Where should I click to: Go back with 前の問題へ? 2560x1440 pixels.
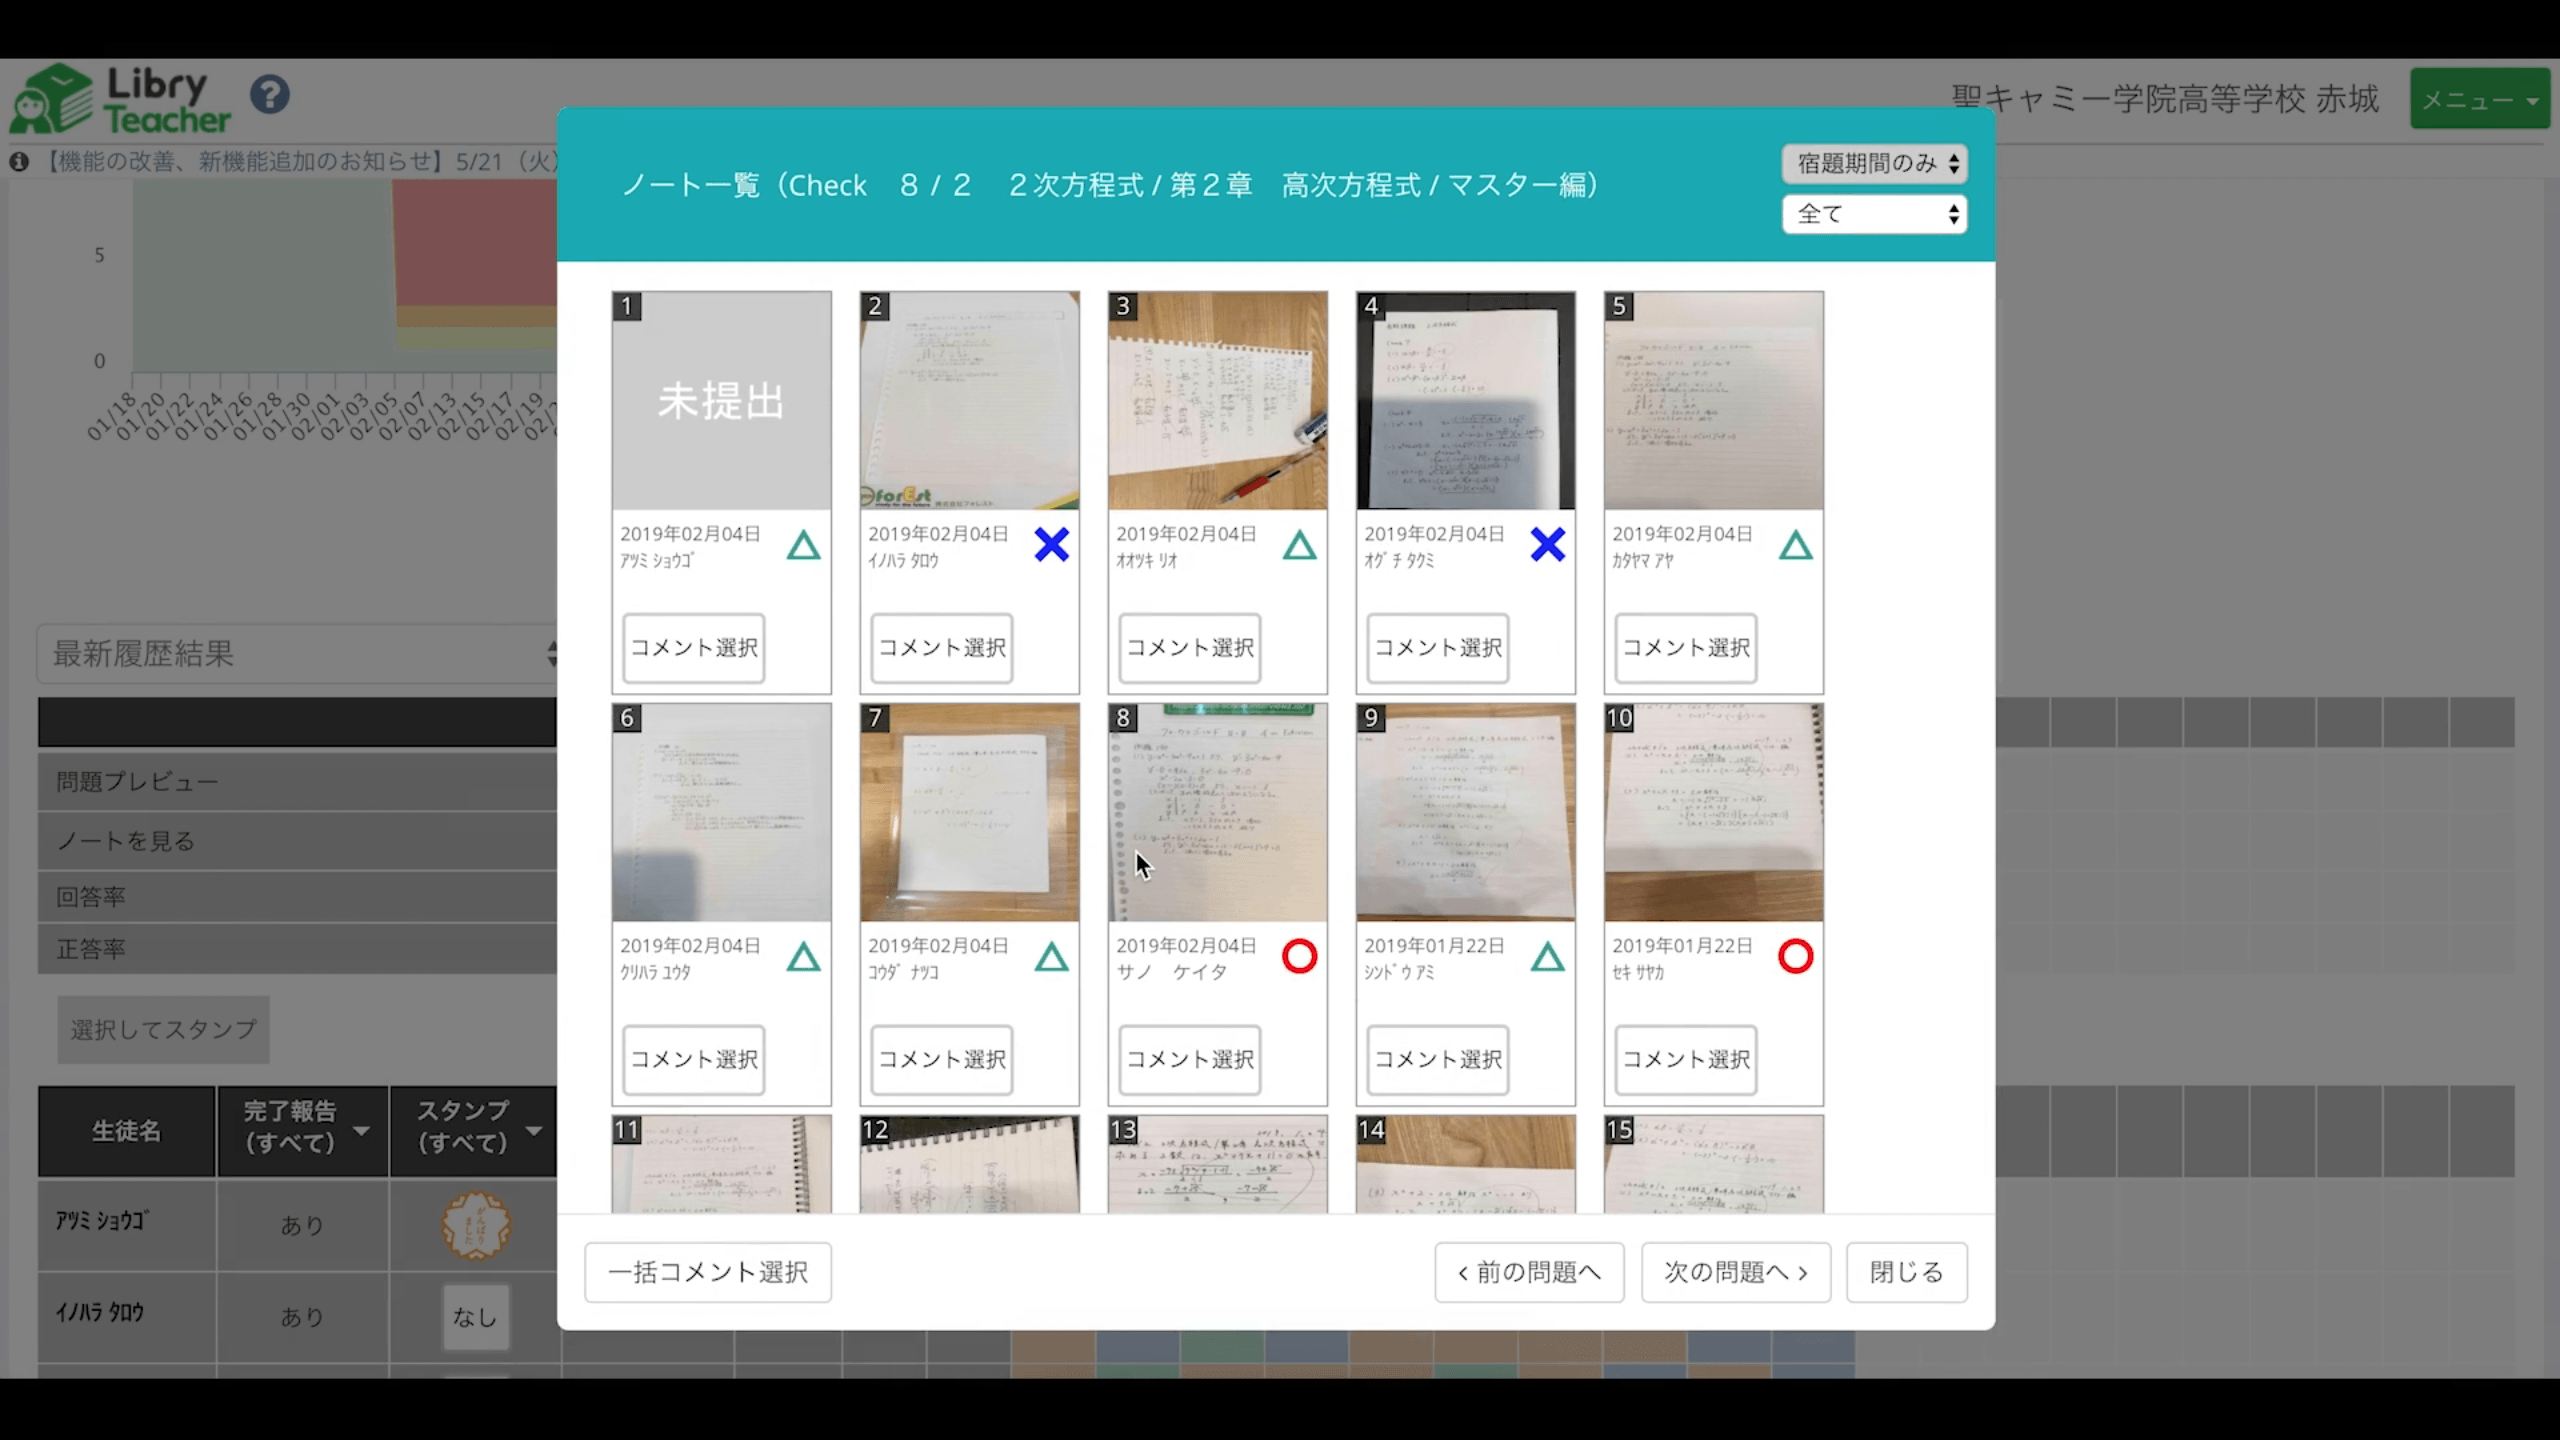[x=1529, y=1272]
